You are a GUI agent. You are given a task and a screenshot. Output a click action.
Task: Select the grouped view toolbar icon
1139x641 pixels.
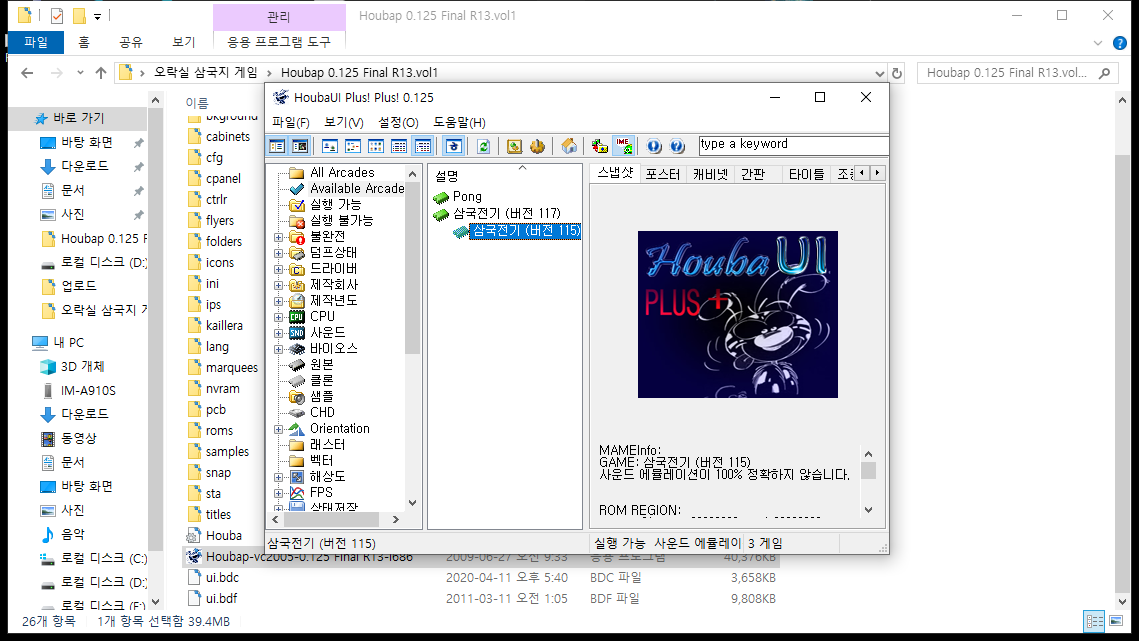coord(422,146)
